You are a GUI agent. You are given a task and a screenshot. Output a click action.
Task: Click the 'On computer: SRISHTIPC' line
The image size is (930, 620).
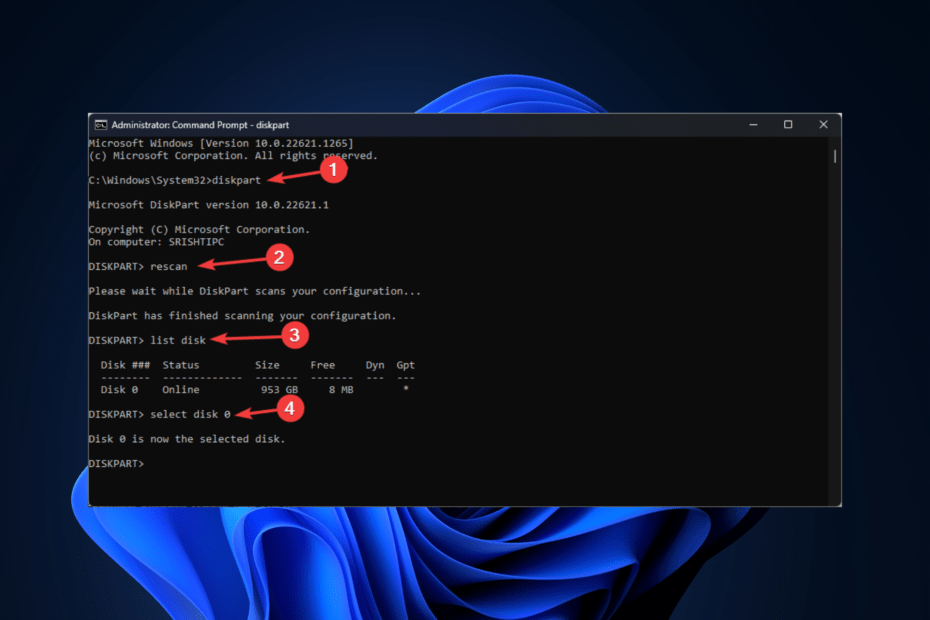[x=156, y=242]
